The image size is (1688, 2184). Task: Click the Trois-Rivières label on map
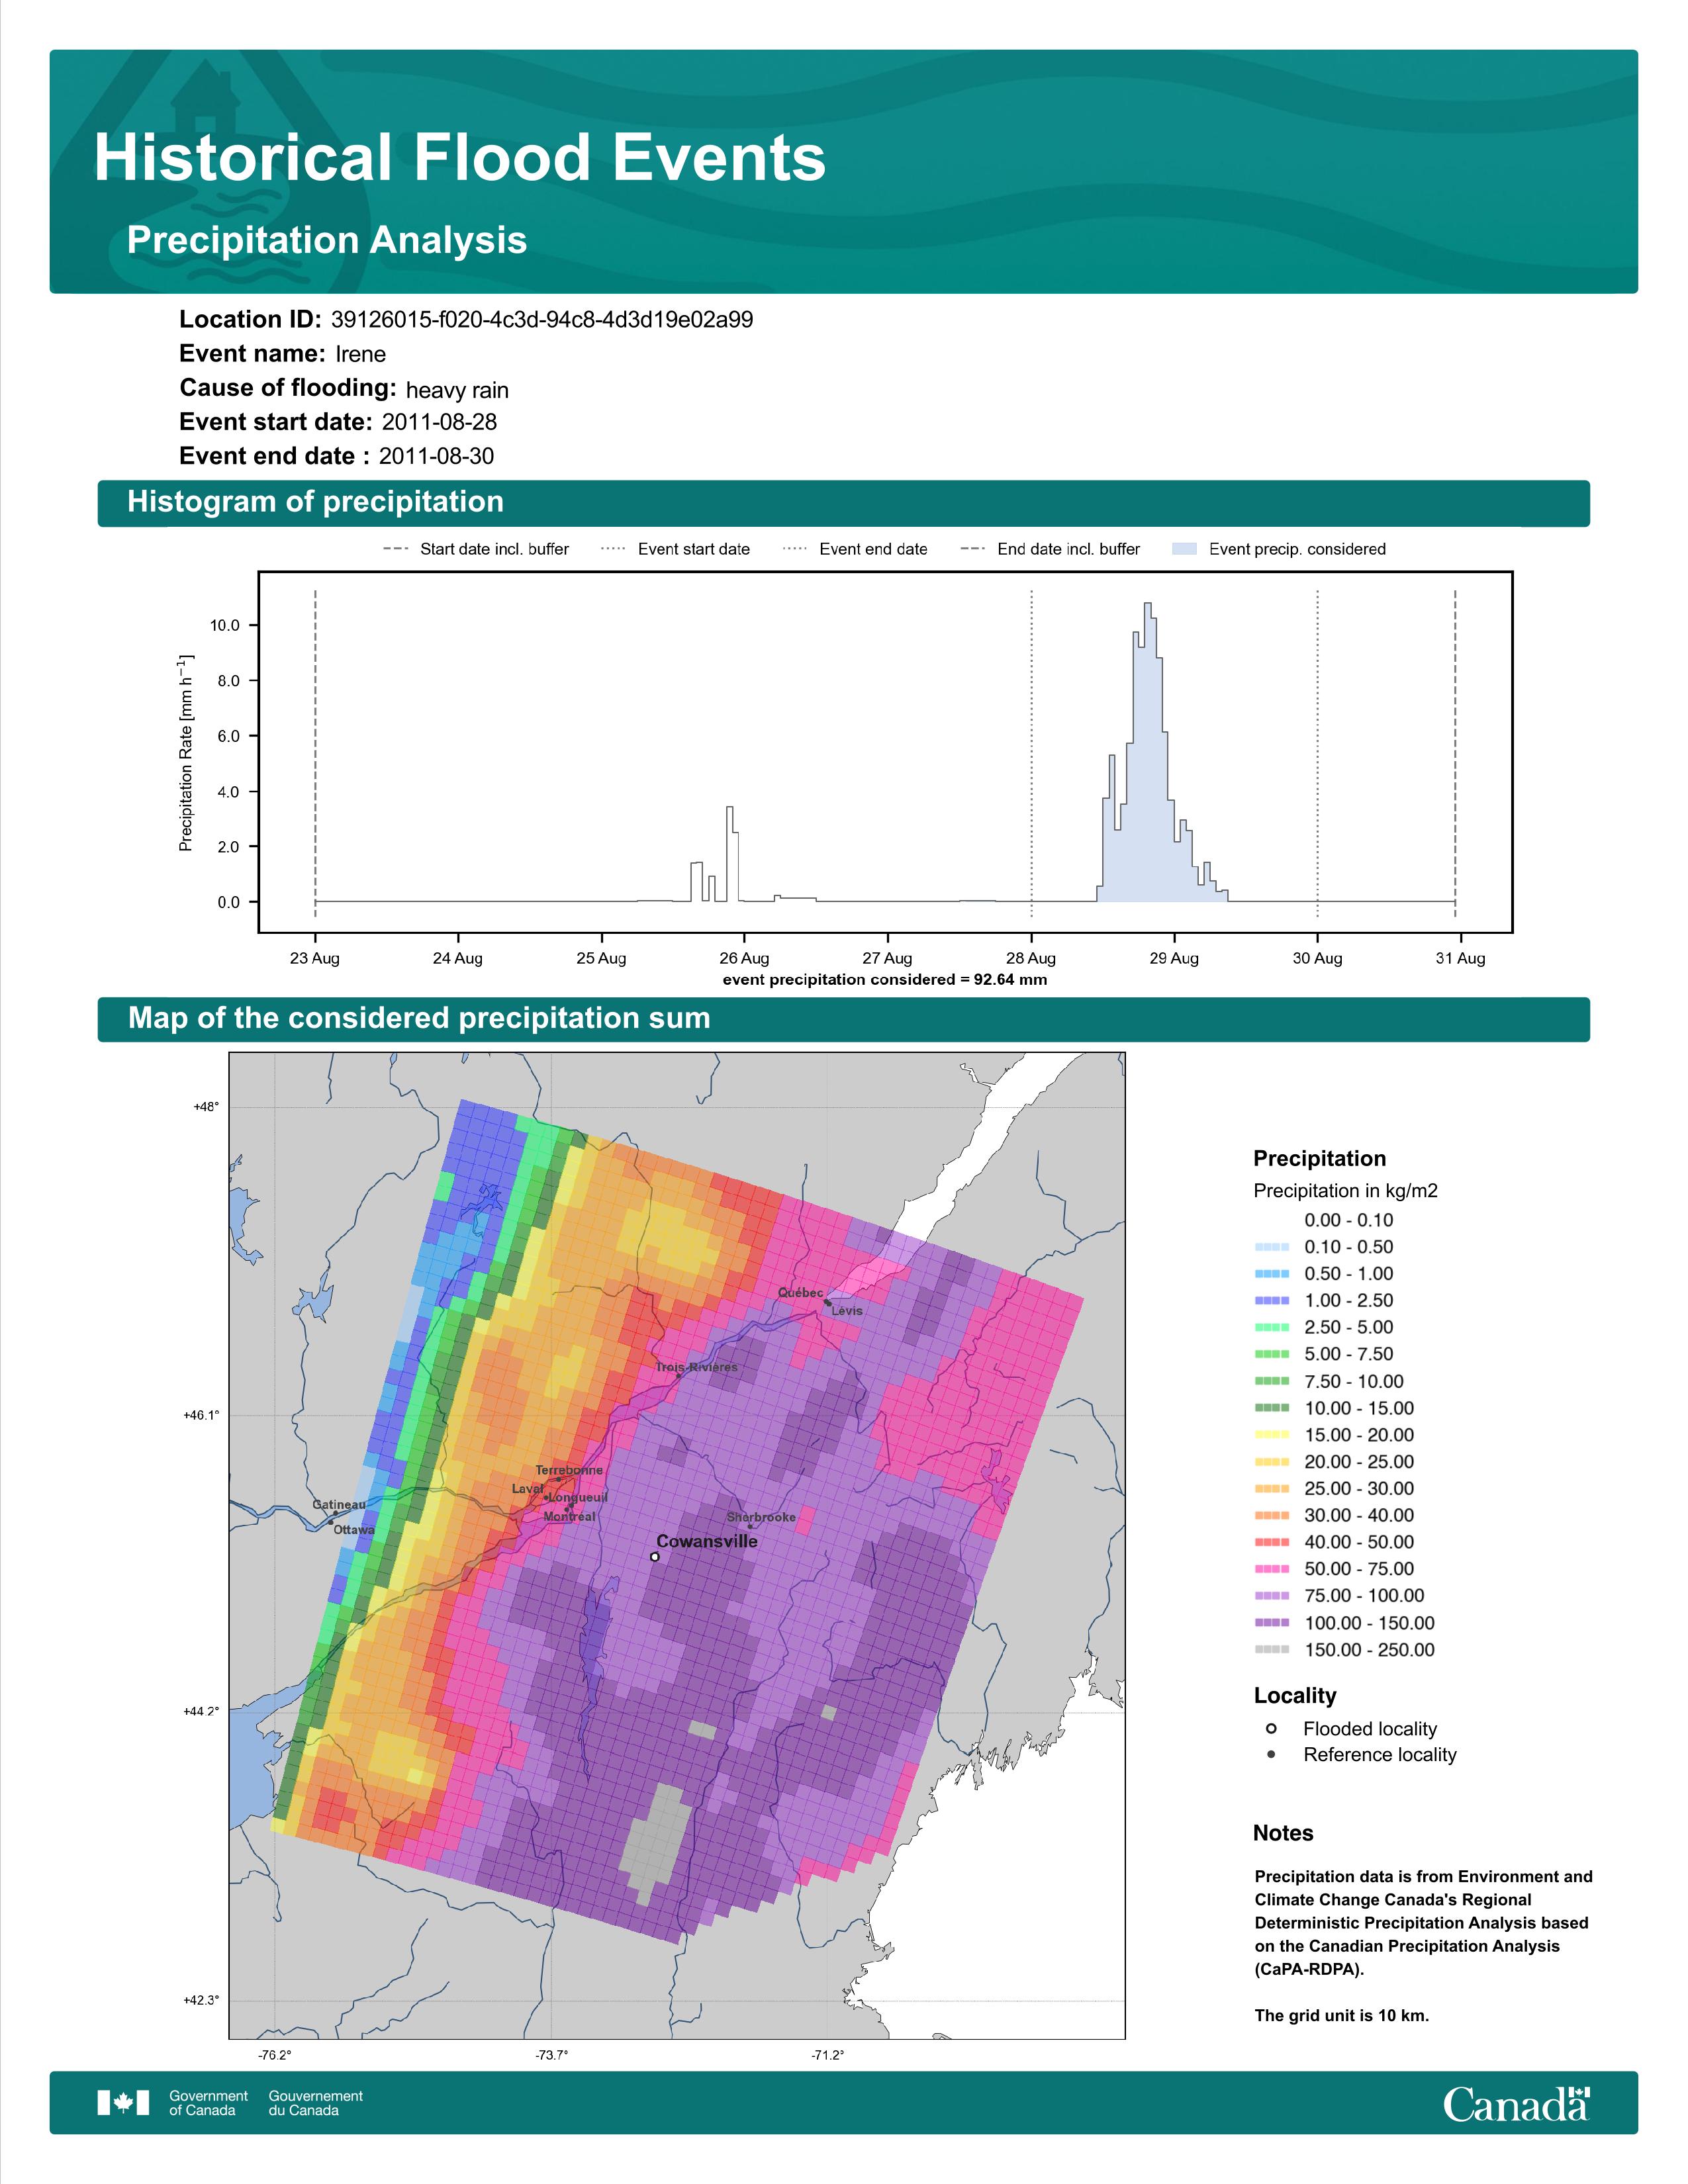click(697, 1367)
